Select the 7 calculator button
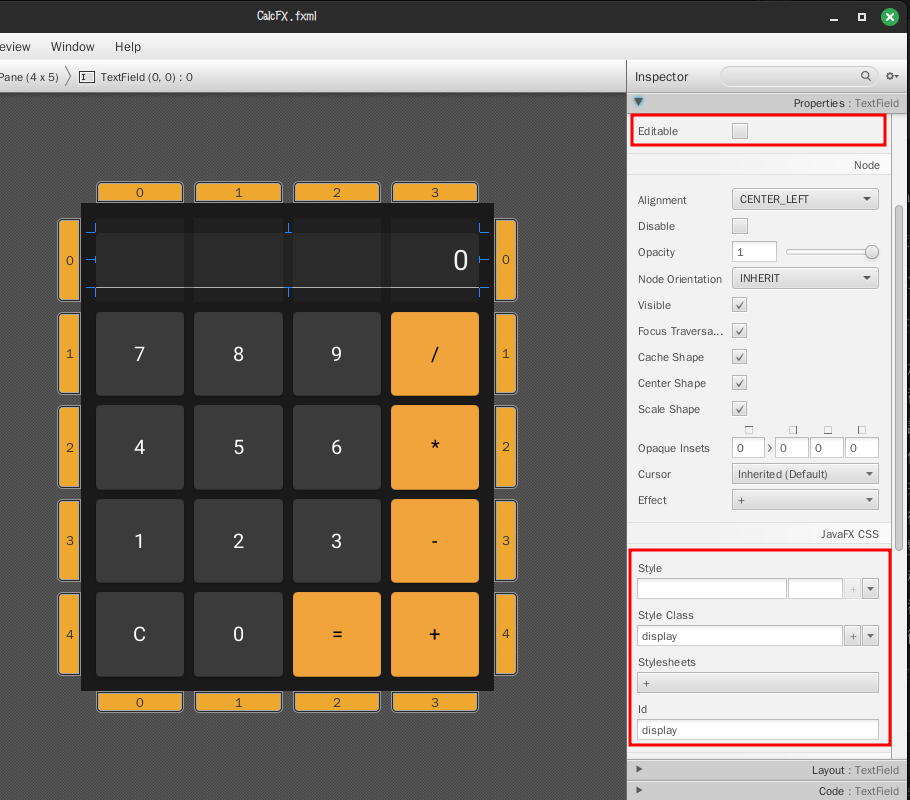This screenshot has height=800, width=910. click(x=140, y=354)
